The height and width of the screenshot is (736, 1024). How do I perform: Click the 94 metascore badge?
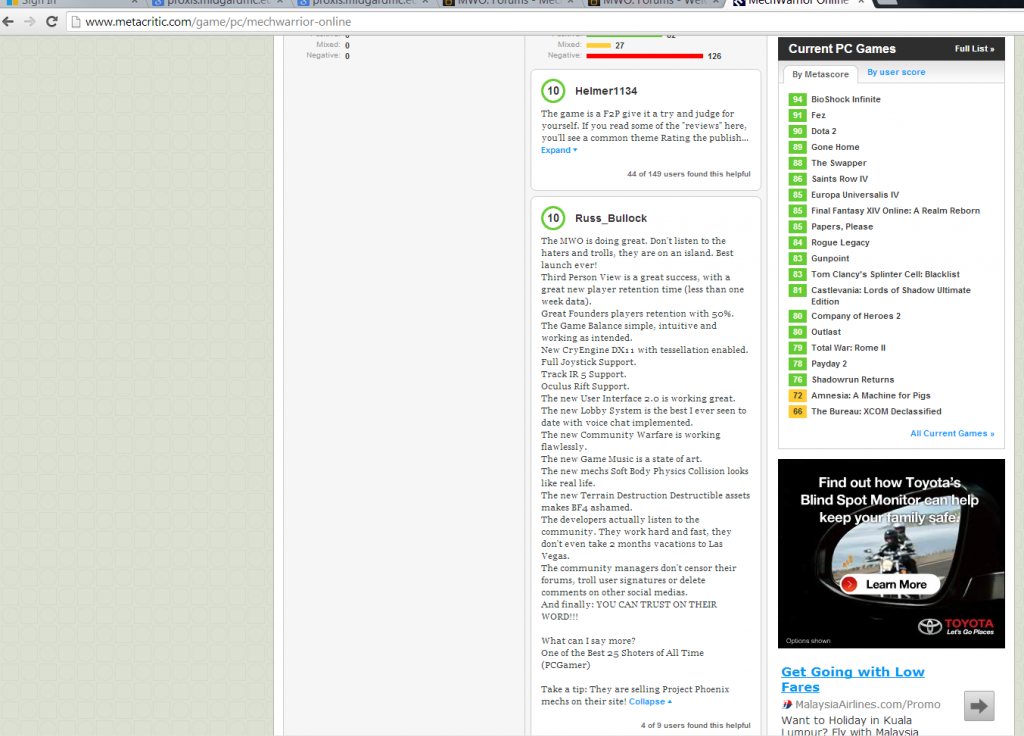797,99
